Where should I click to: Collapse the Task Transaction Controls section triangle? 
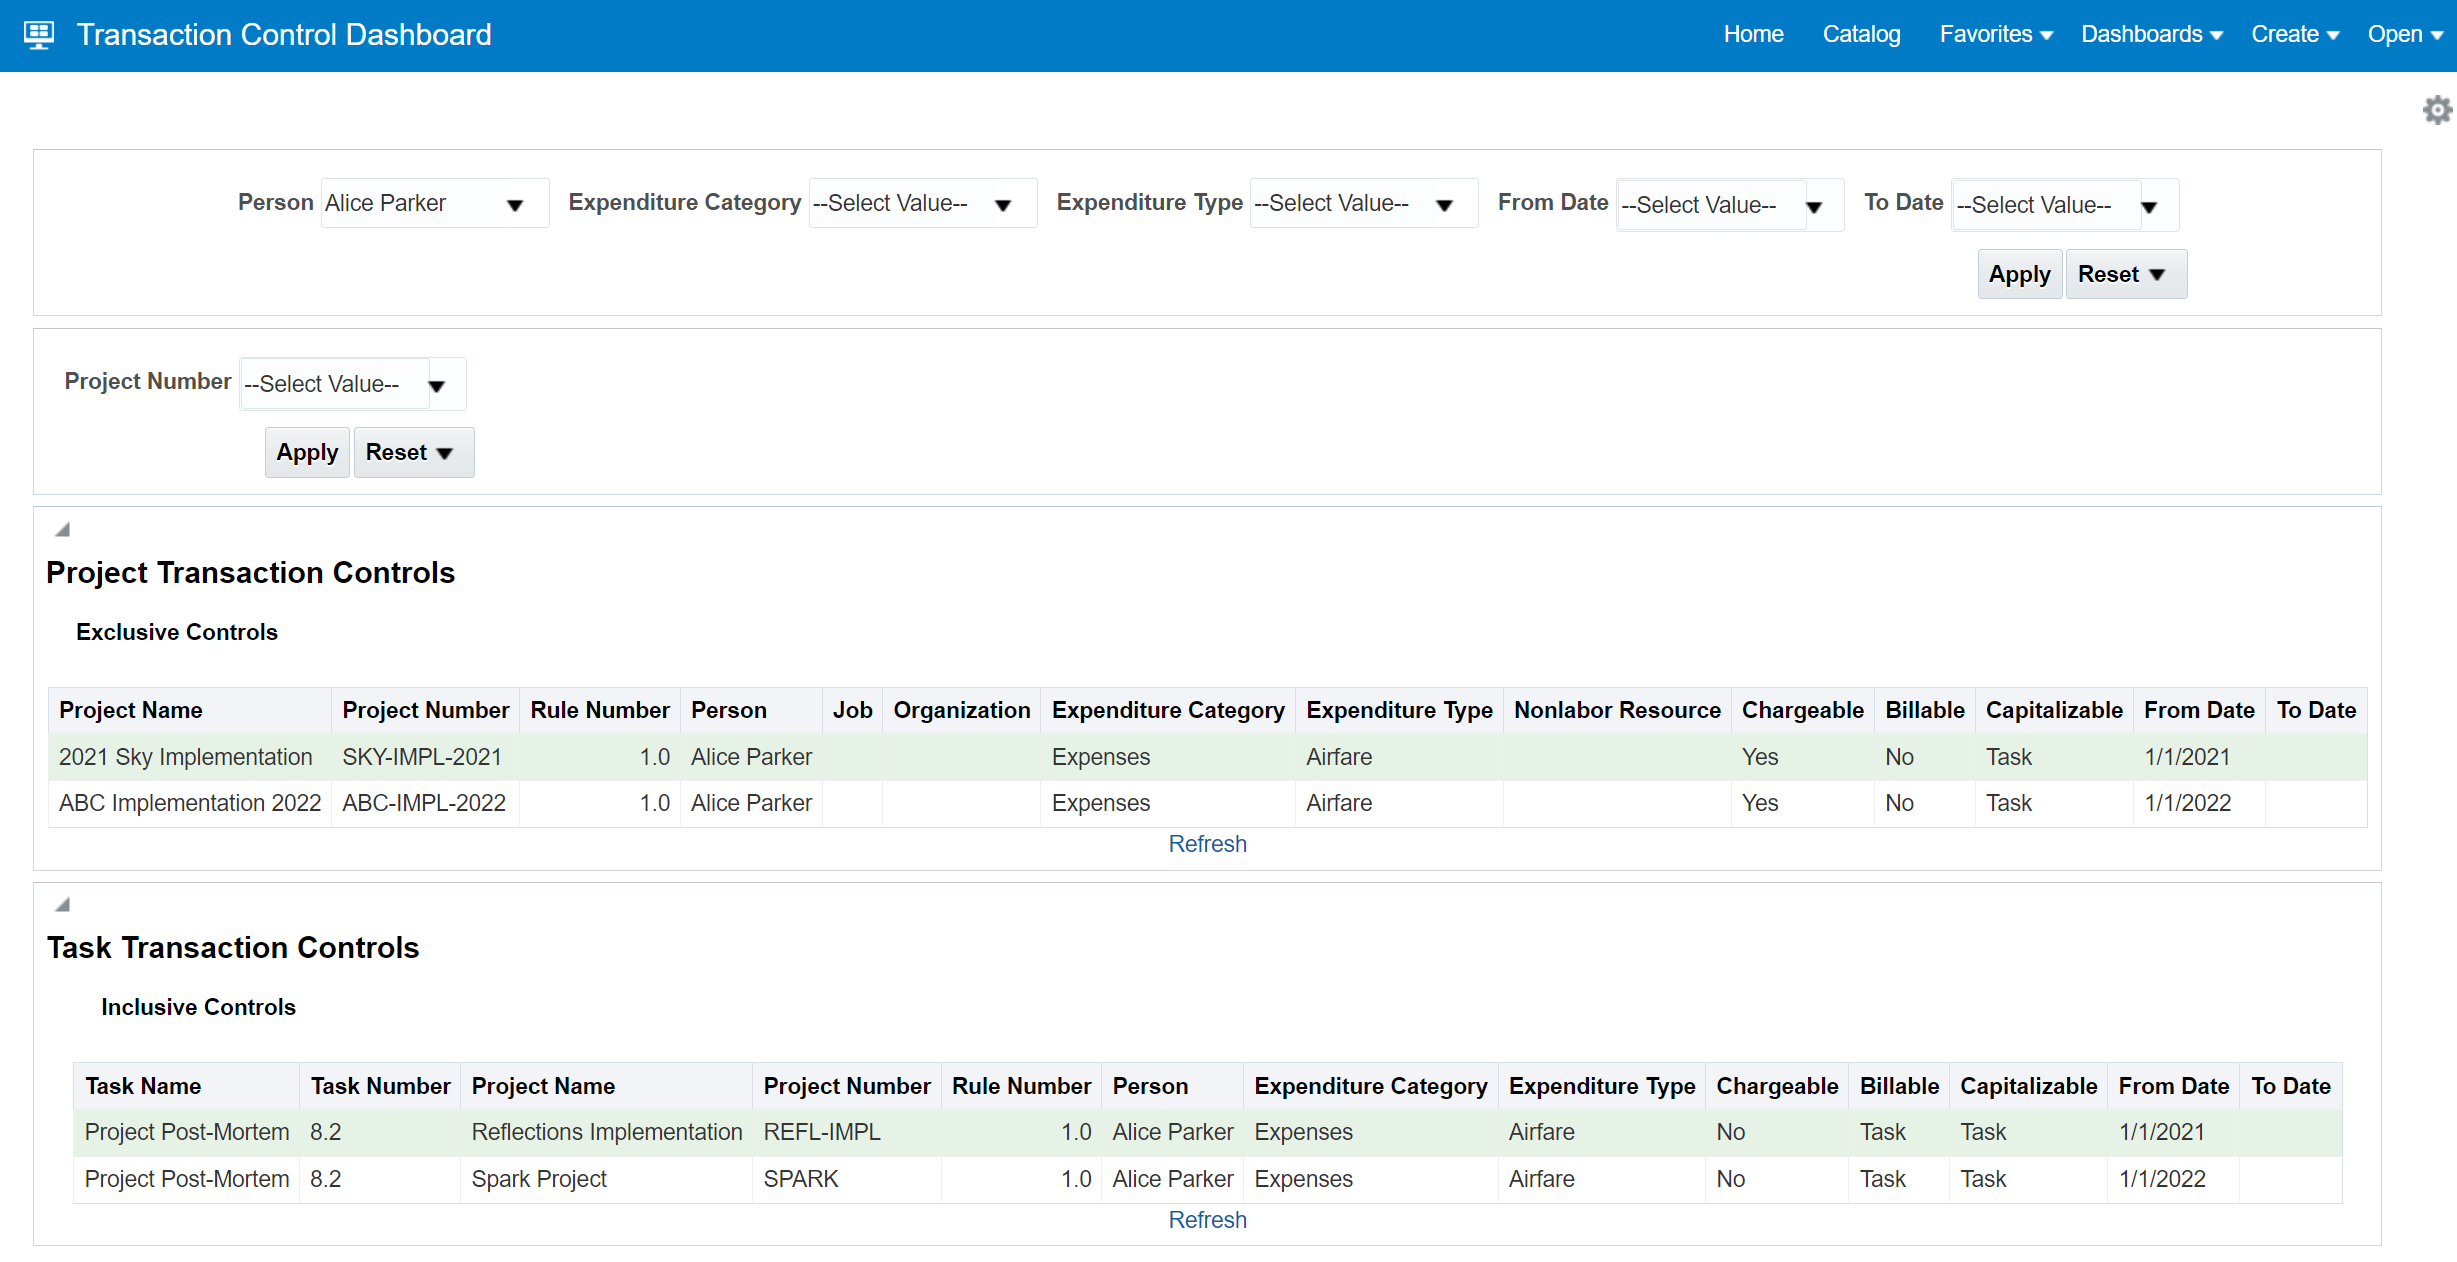62,904
